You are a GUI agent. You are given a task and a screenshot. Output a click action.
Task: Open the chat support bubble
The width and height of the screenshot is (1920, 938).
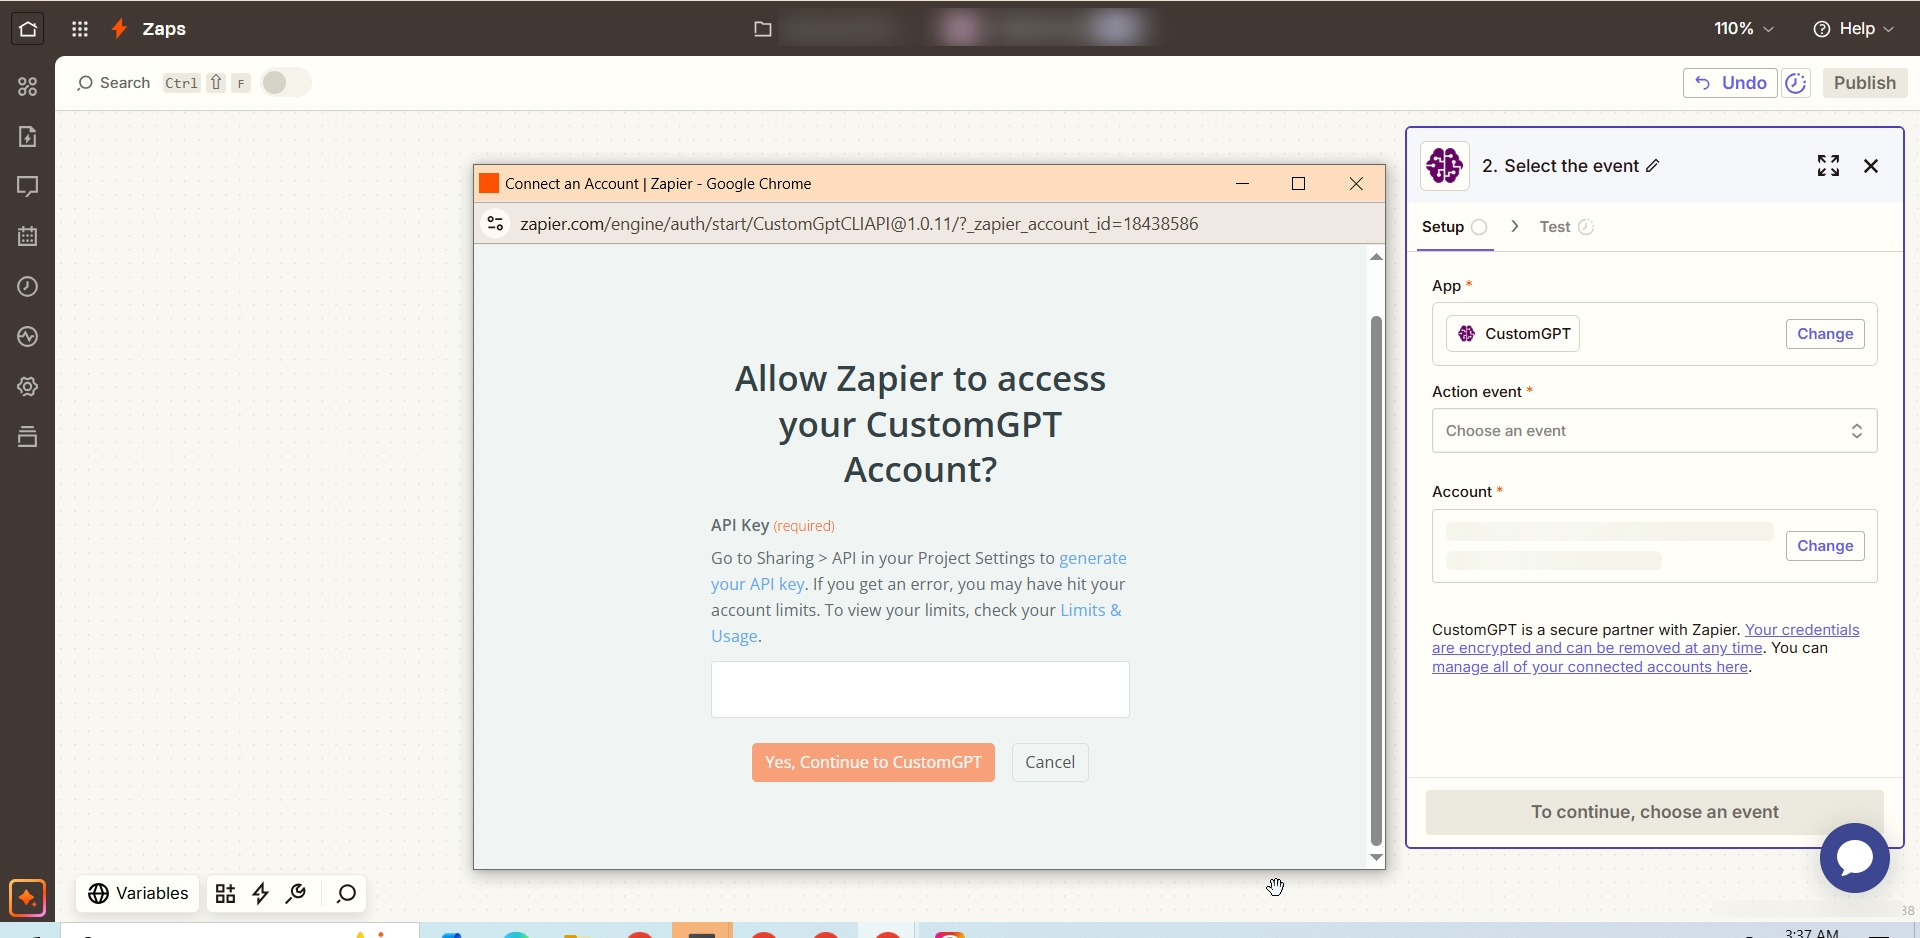click(1855, 858)
